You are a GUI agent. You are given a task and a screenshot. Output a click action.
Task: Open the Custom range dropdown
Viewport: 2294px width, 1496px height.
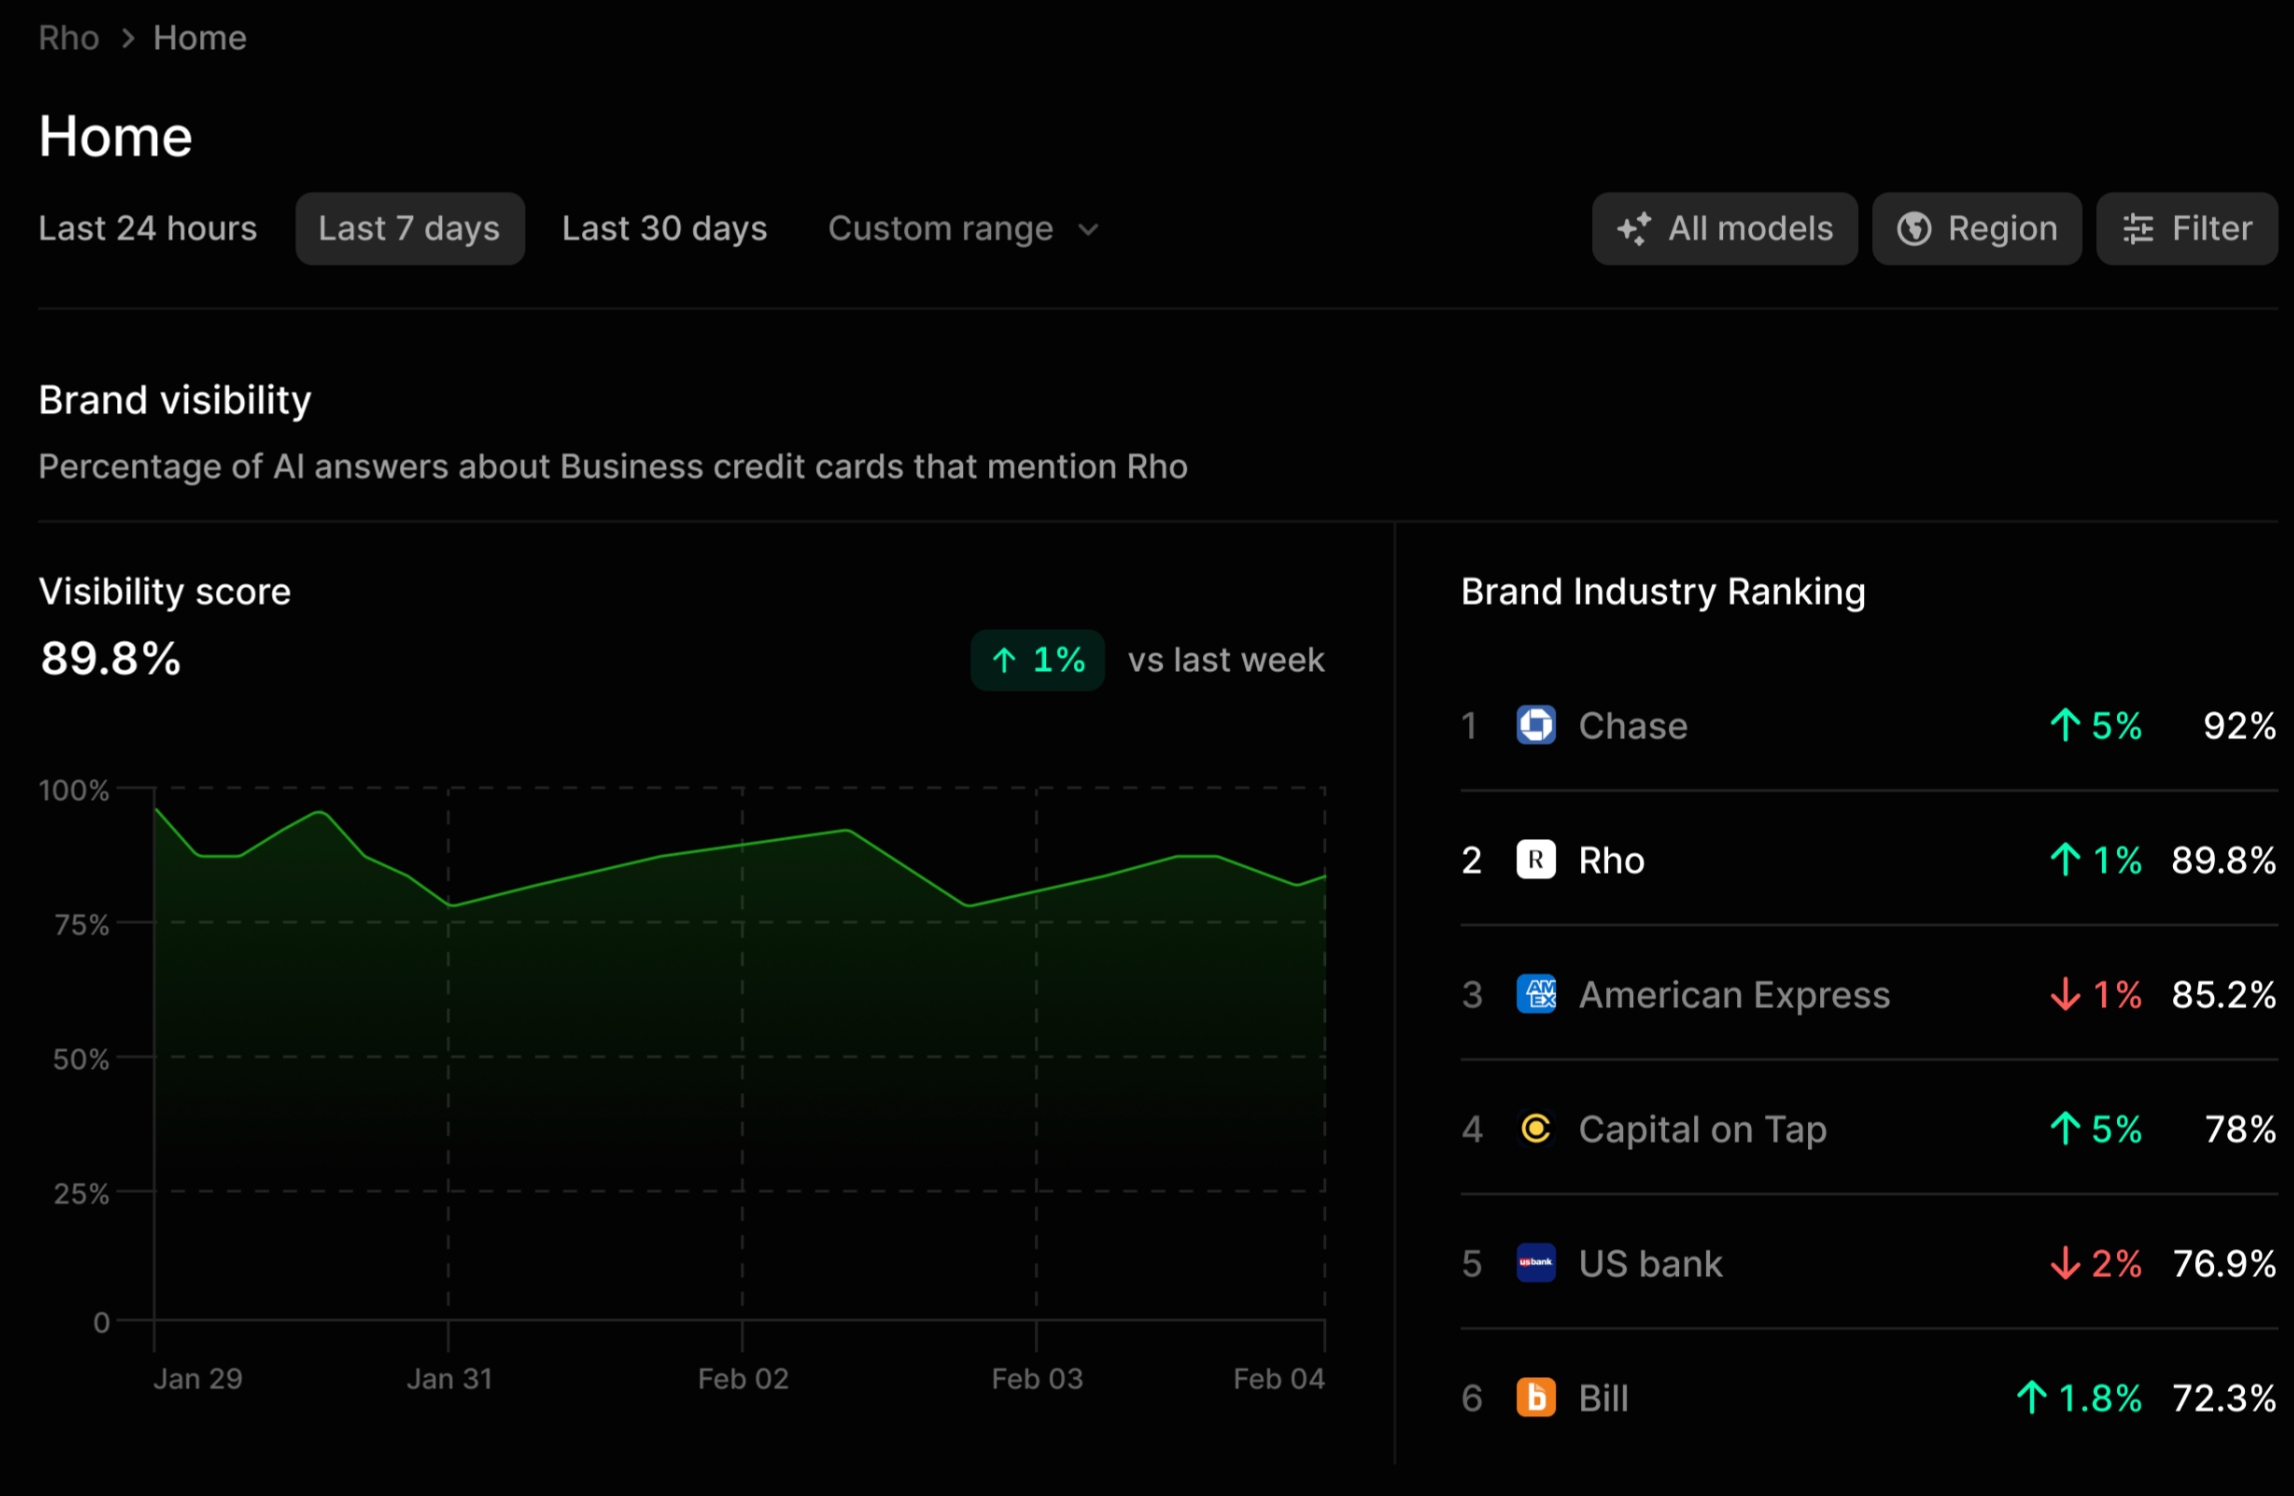click(x=963, y=229)
